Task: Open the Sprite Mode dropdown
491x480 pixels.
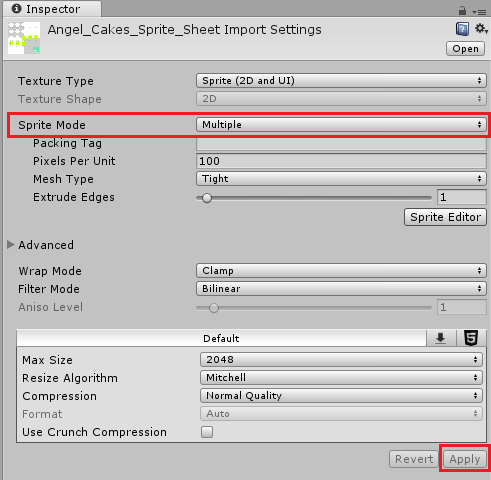Action: [341, 125]
